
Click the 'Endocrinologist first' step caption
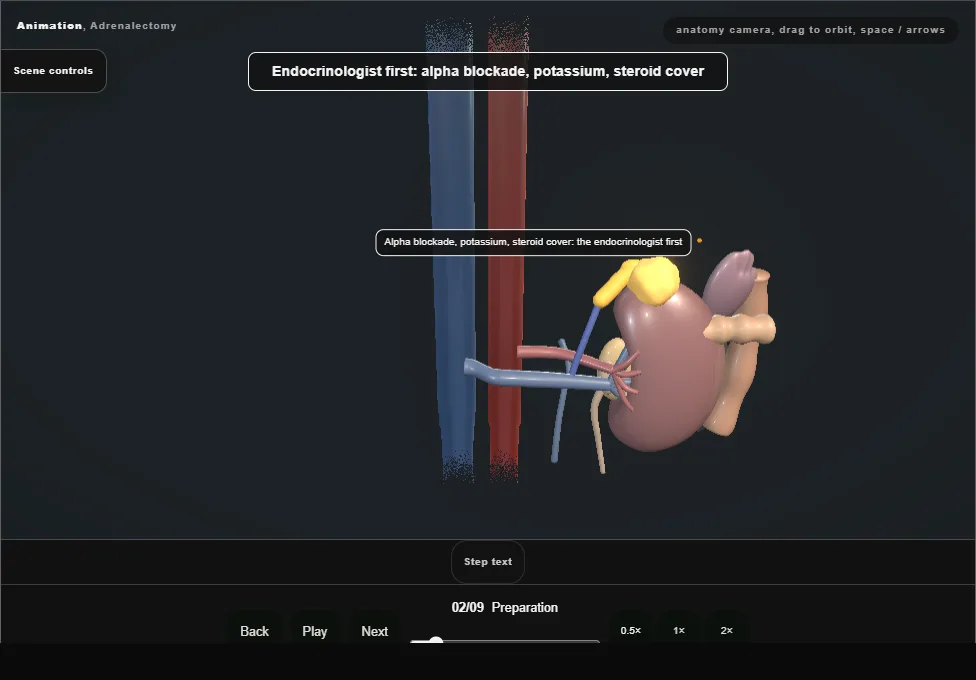click(x=487, y=72)
